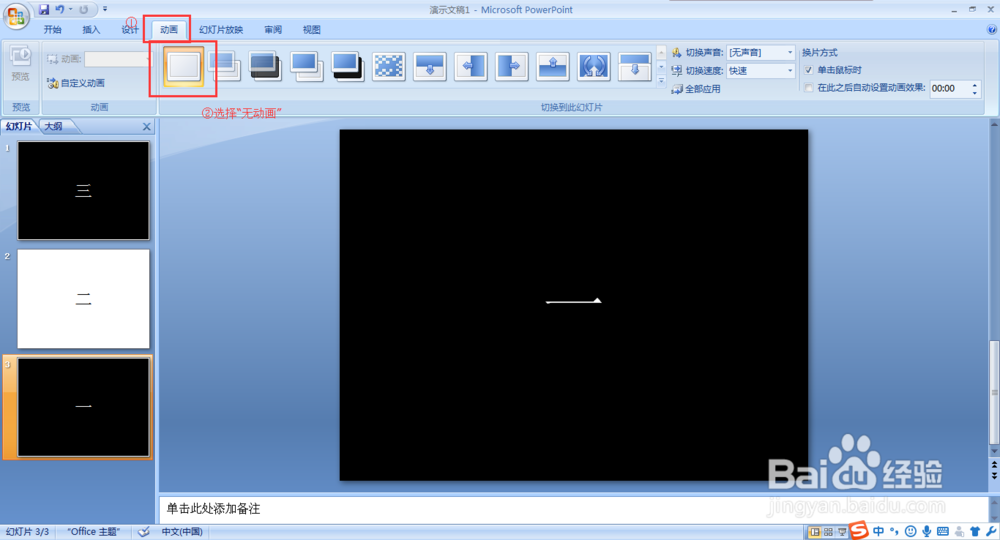Screen dimensions: 1000x540
Task: Apply the wheel rotate transition
Action: (x=593, y=66)
